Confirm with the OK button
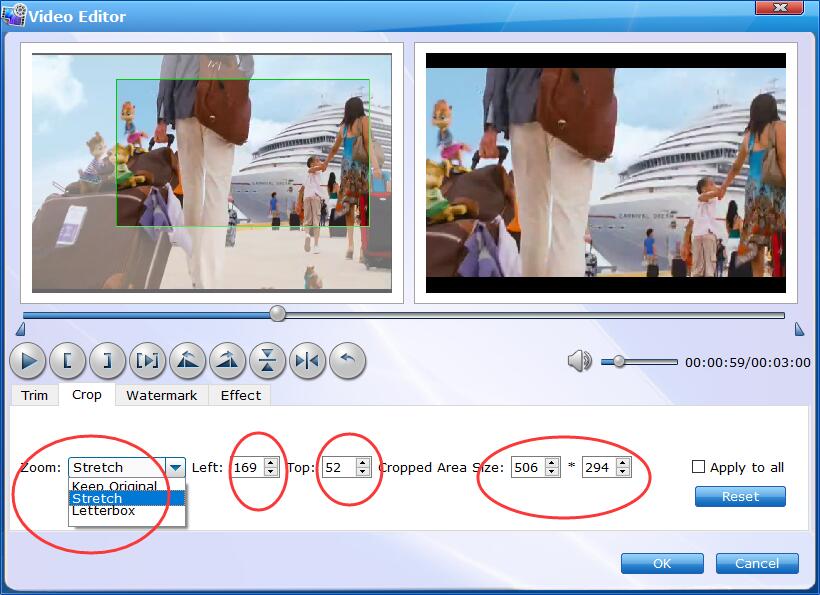820x595 pixels. point(662,563)
